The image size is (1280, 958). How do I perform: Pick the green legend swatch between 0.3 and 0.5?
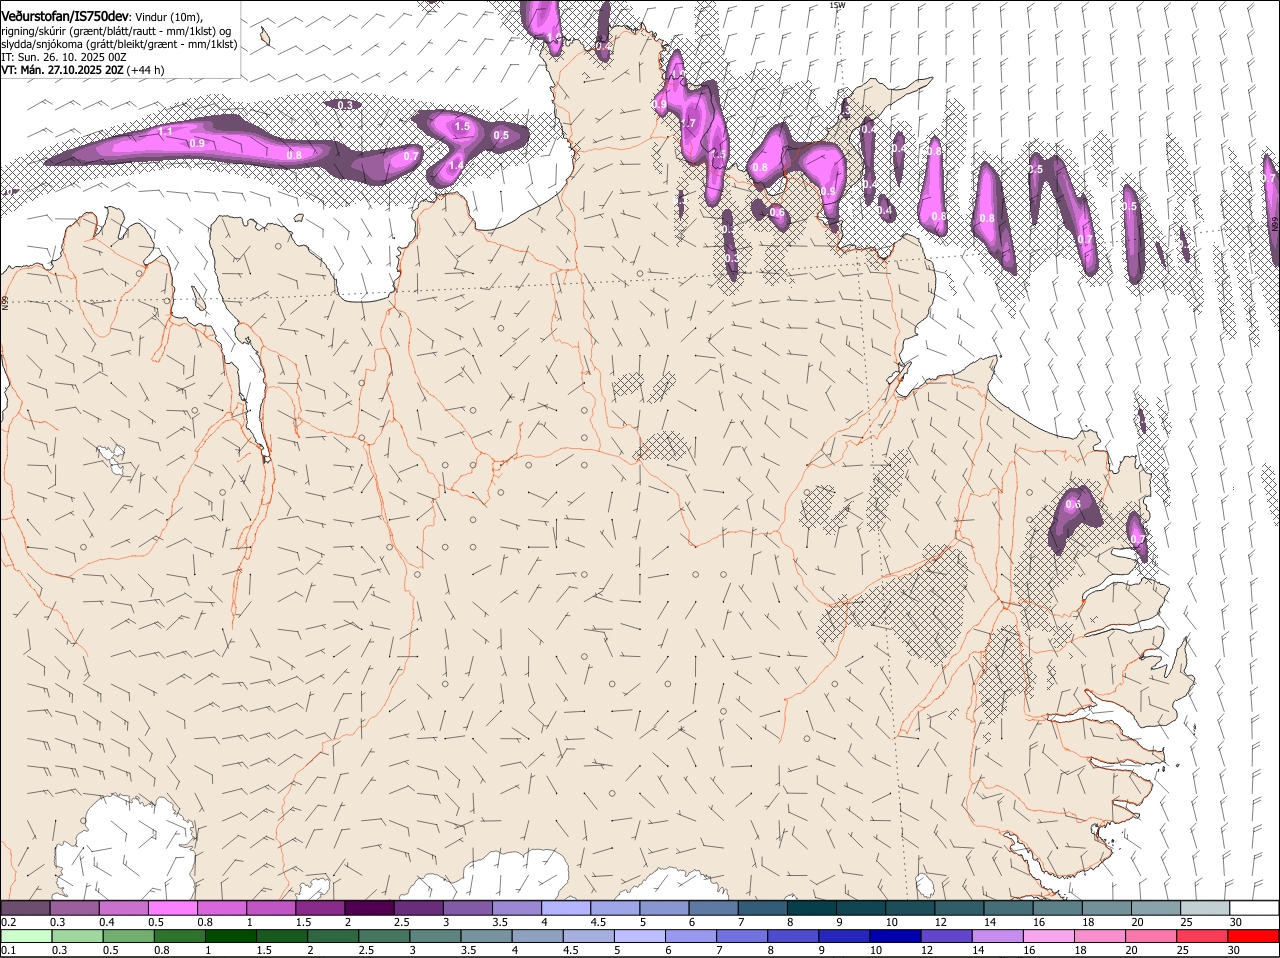(79, 936)
